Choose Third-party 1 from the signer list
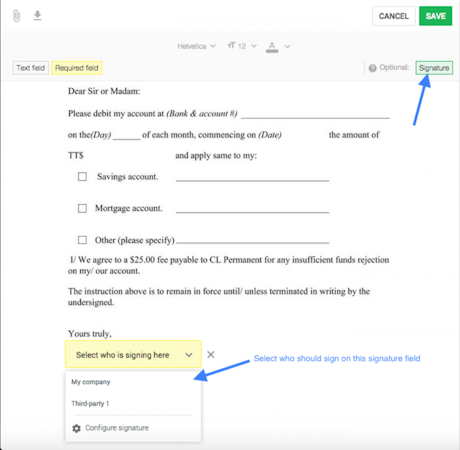This screenshot has height=450, width=460. (90, 404)
